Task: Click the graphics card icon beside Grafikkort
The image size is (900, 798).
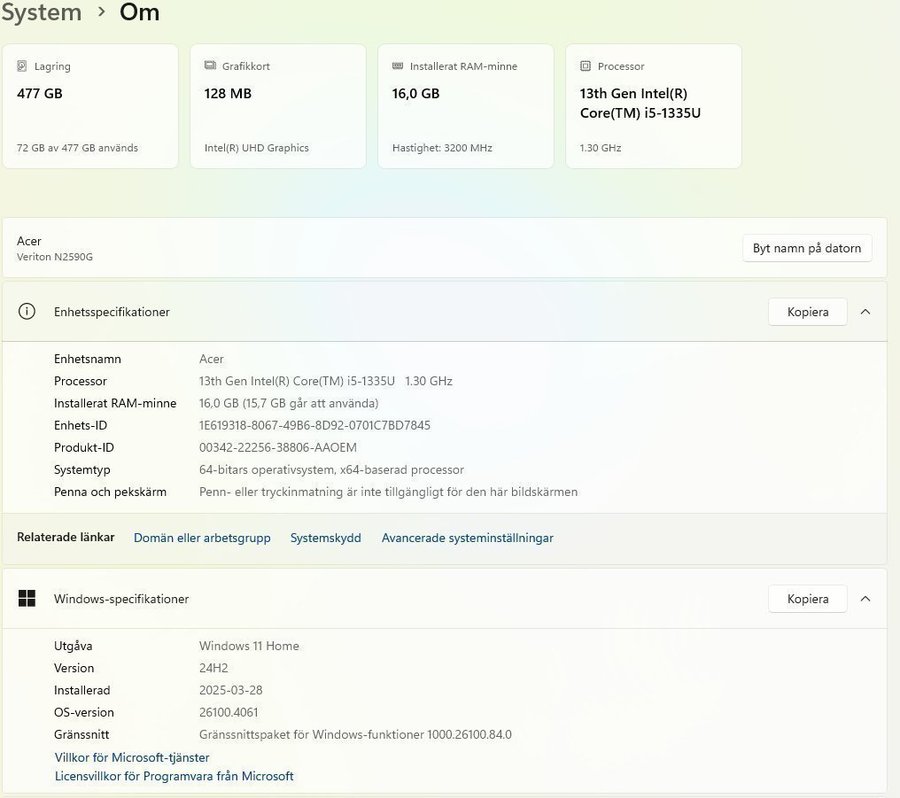Action: (210, 65)
